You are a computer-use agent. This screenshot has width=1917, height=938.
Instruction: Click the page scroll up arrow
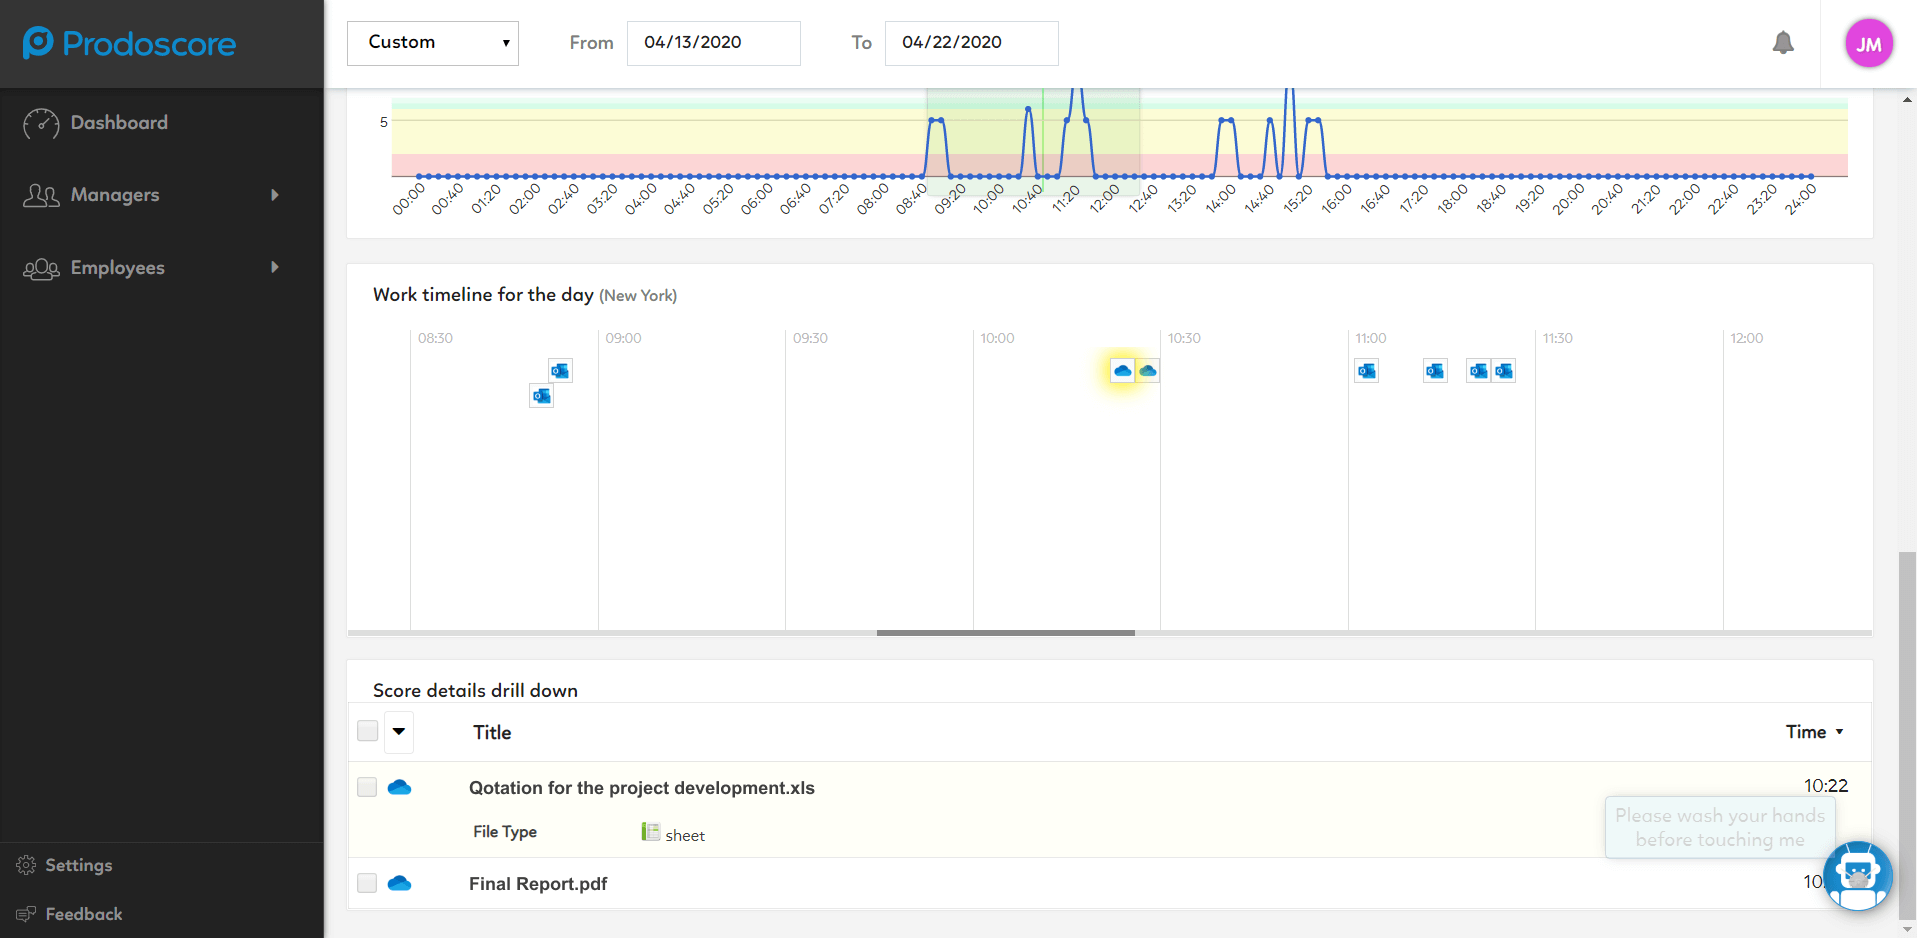point(1908,99)
